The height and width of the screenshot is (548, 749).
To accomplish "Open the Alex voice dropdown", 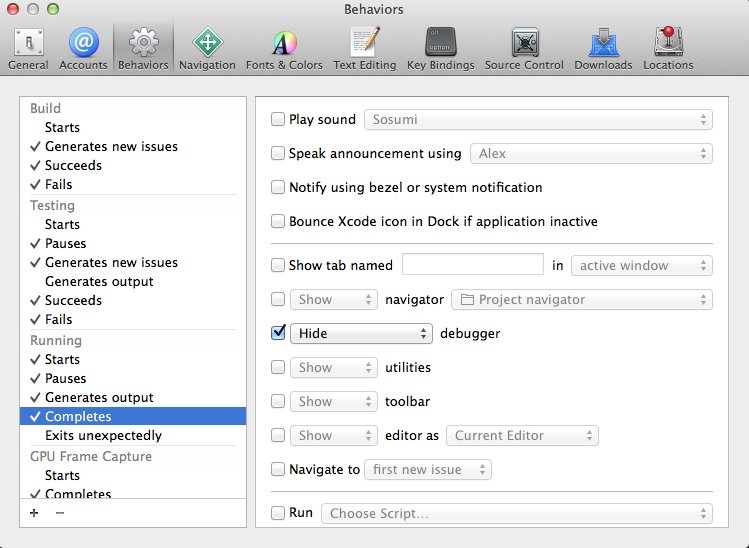I will coord(591,153).
